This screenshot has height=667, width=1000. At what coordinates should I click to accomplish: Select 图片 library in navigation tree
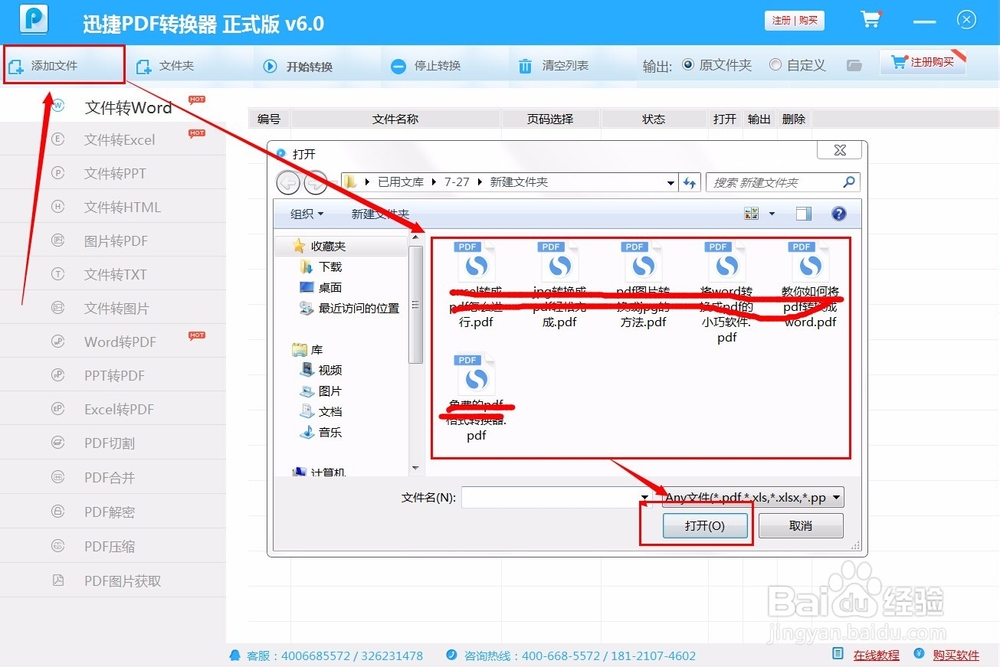click(x=330, y=391)
